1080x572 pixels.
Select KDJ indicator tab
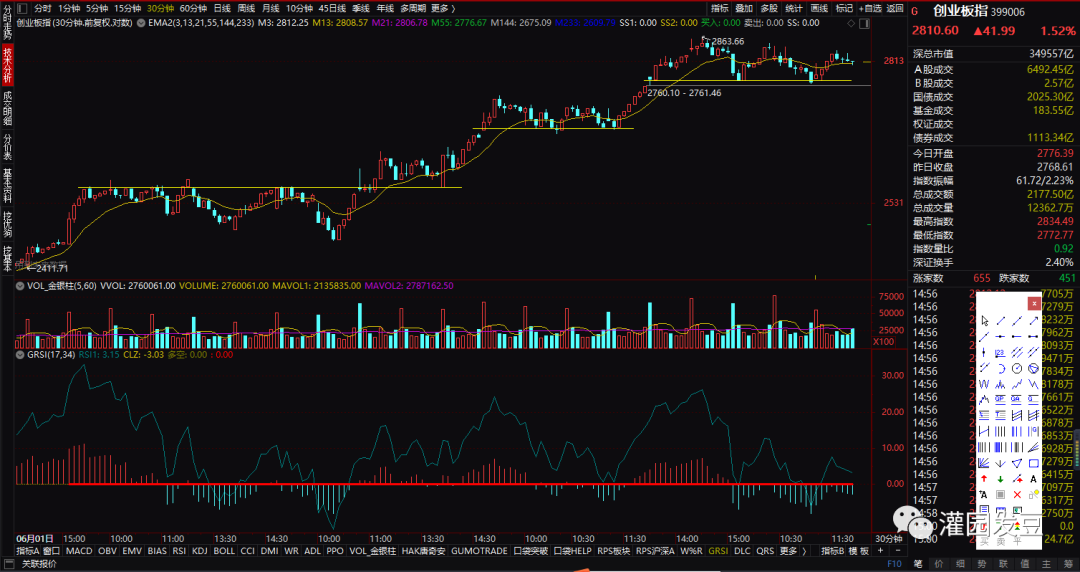[x=200, y=551]
